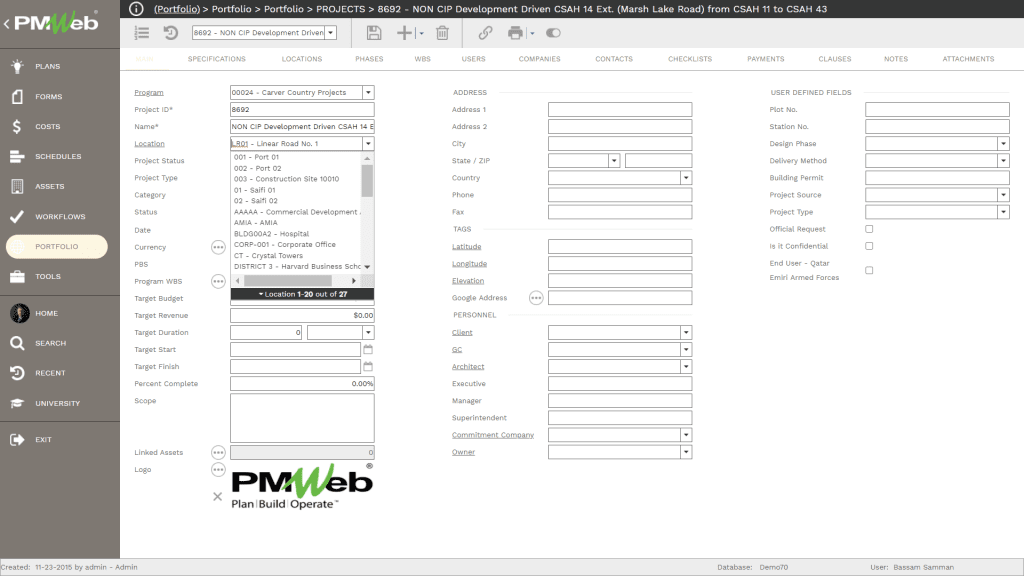Open Workflows module in sidebar
1024x576 pixels.
[60, 216]
